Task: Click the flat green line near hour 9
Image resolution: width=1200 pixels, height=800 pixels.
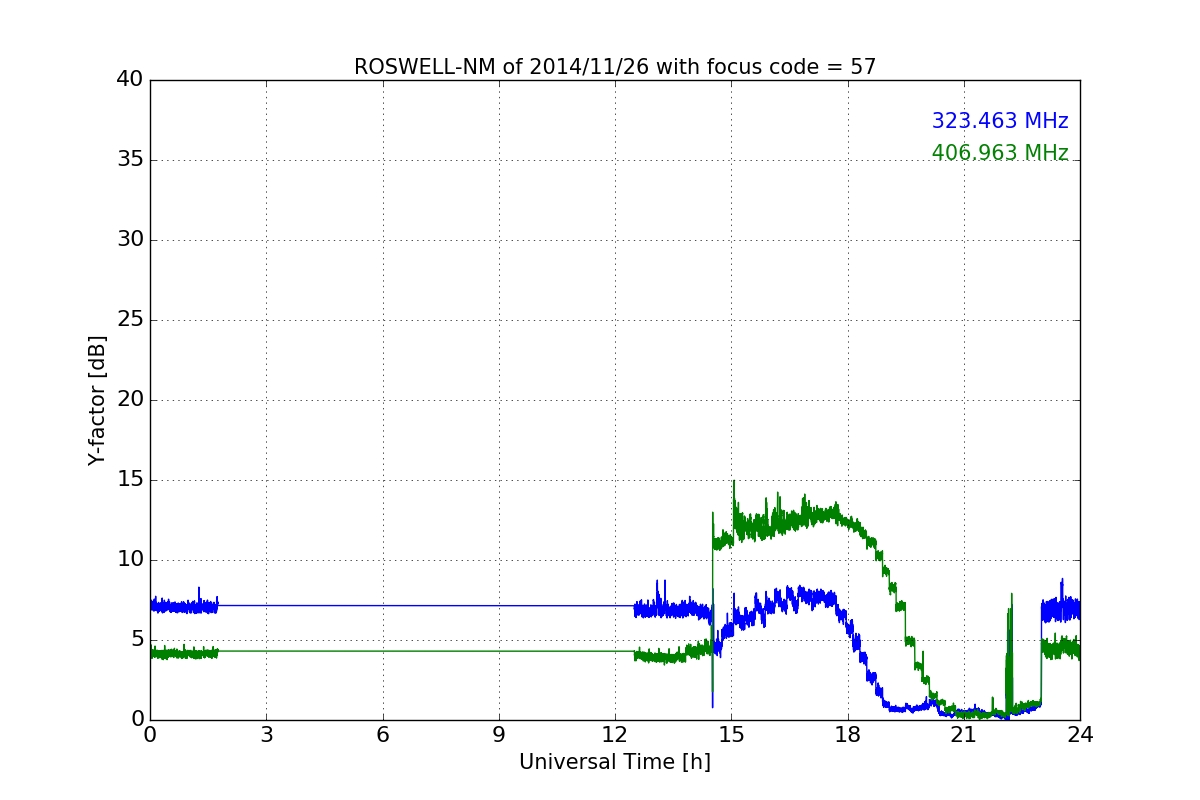Action: 499,651
